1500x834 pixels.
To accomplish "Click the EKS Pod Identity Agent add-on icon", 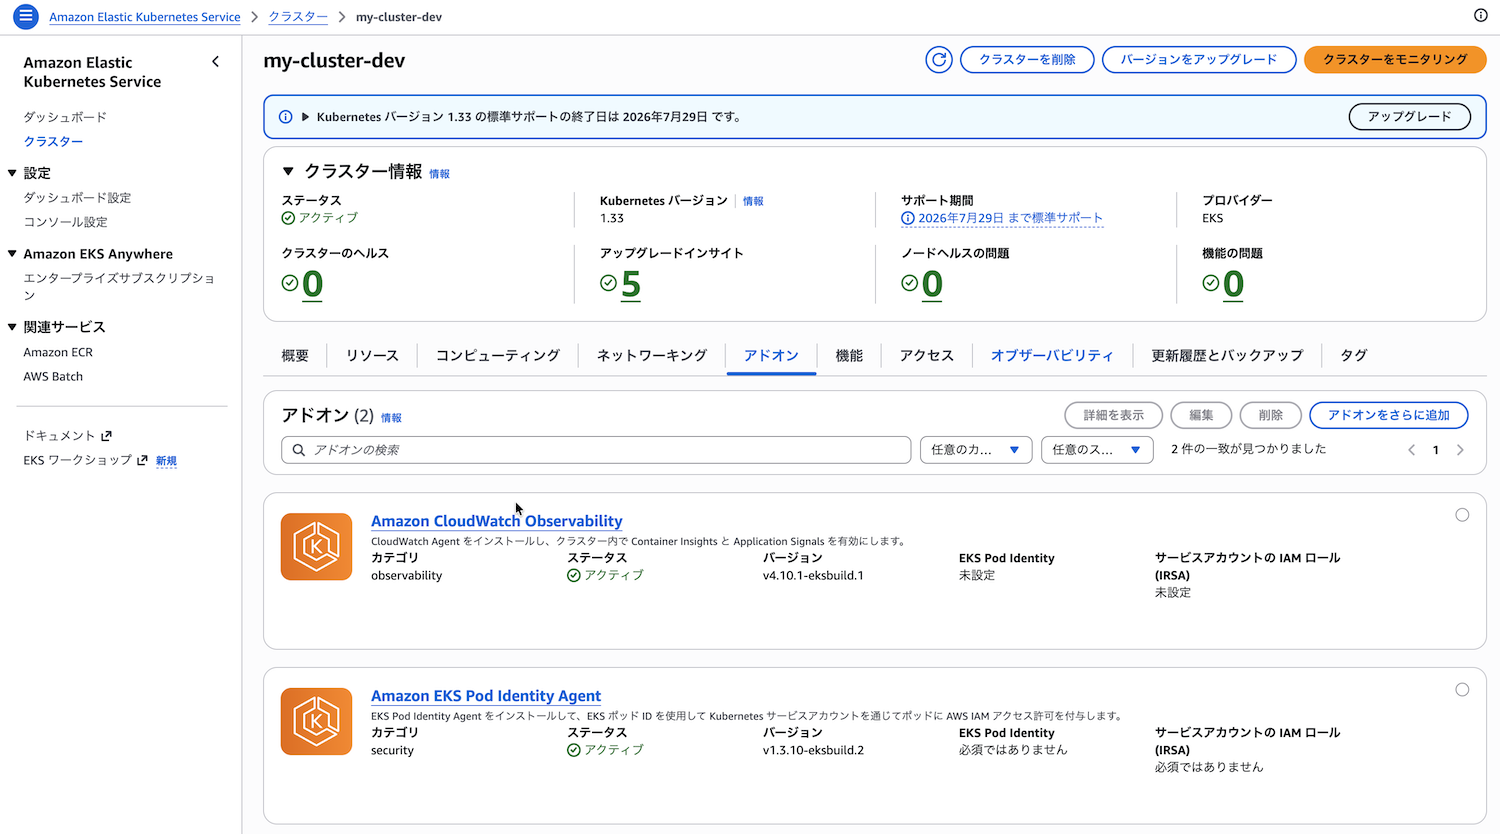I will [316, 721].
